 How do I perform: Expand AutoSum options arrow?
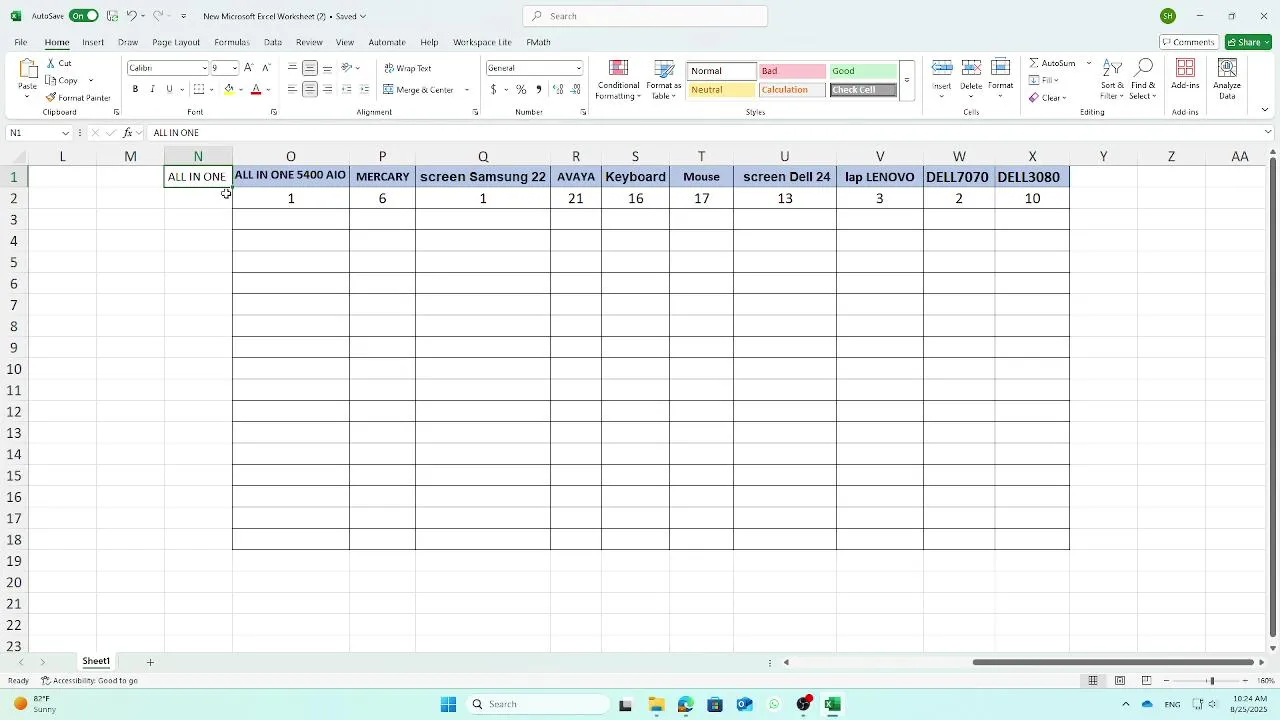[1088, 63]
